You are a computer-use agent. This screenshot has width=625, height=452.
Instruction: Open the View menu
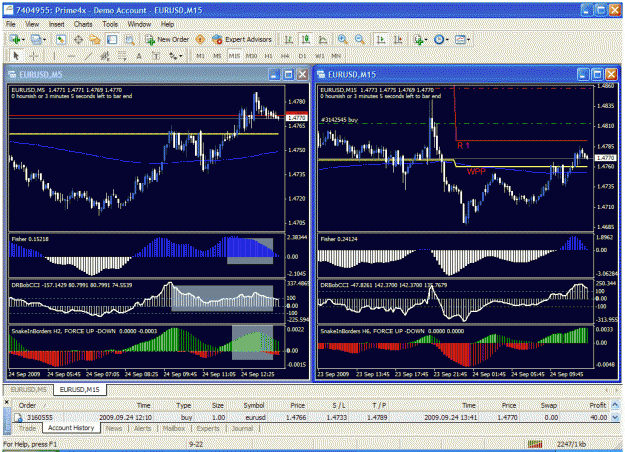[x=32, y=24]
